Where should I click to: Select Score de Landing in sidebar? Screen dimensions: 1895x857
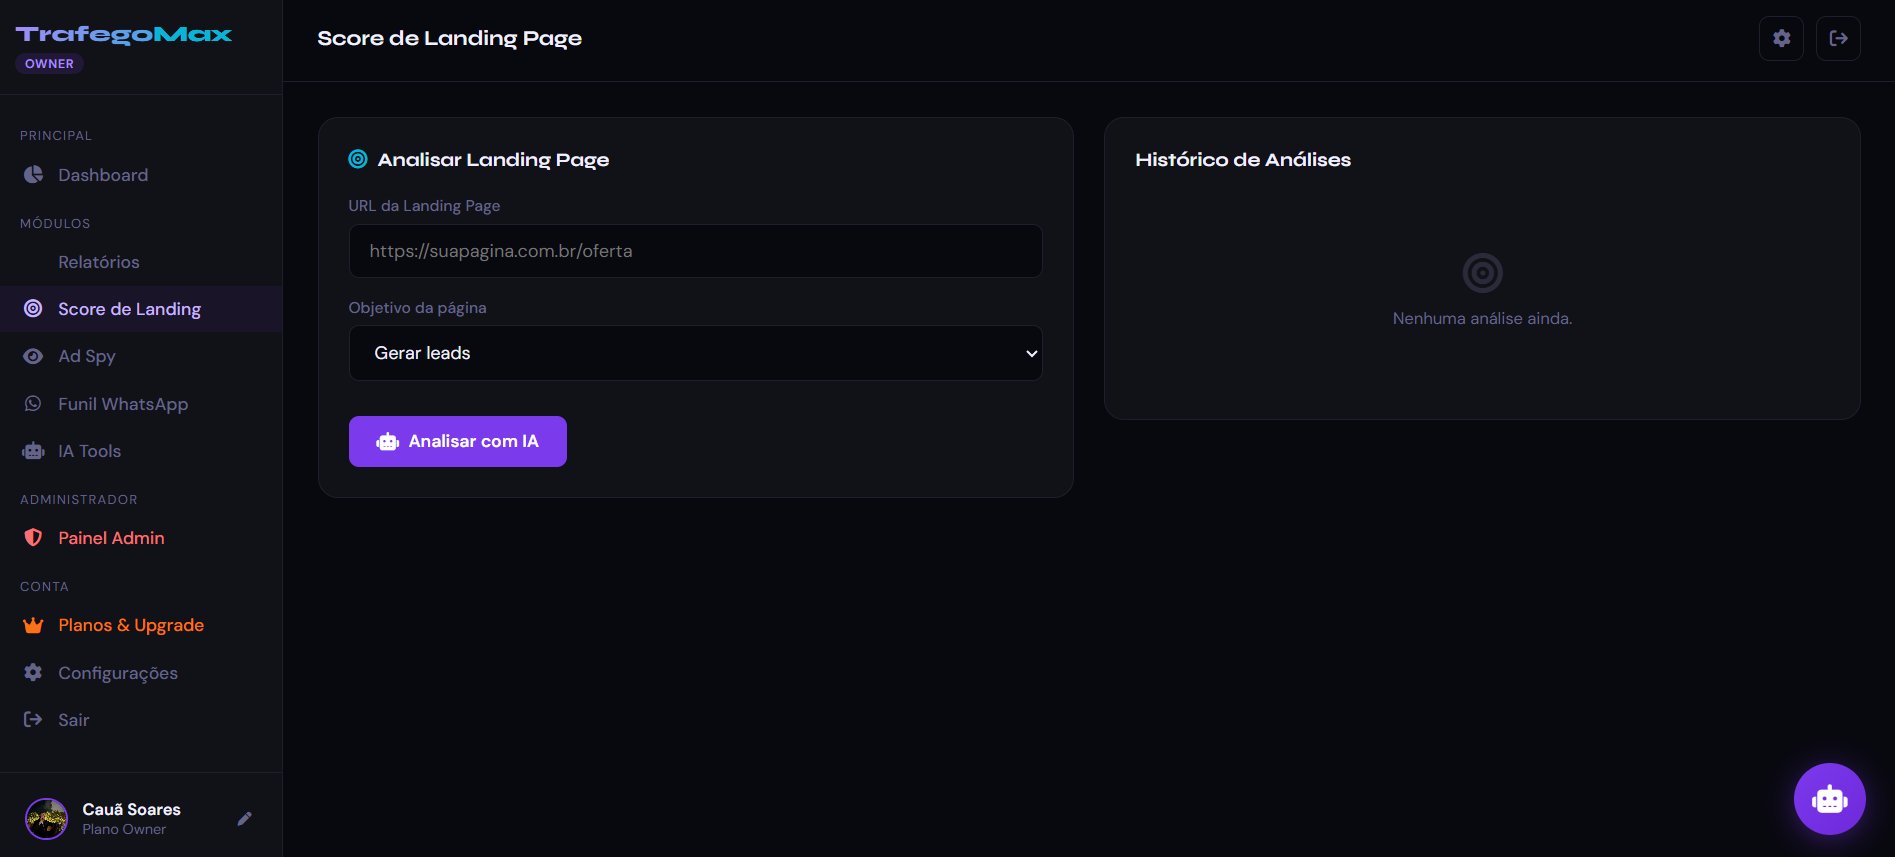tap(141, 309)
